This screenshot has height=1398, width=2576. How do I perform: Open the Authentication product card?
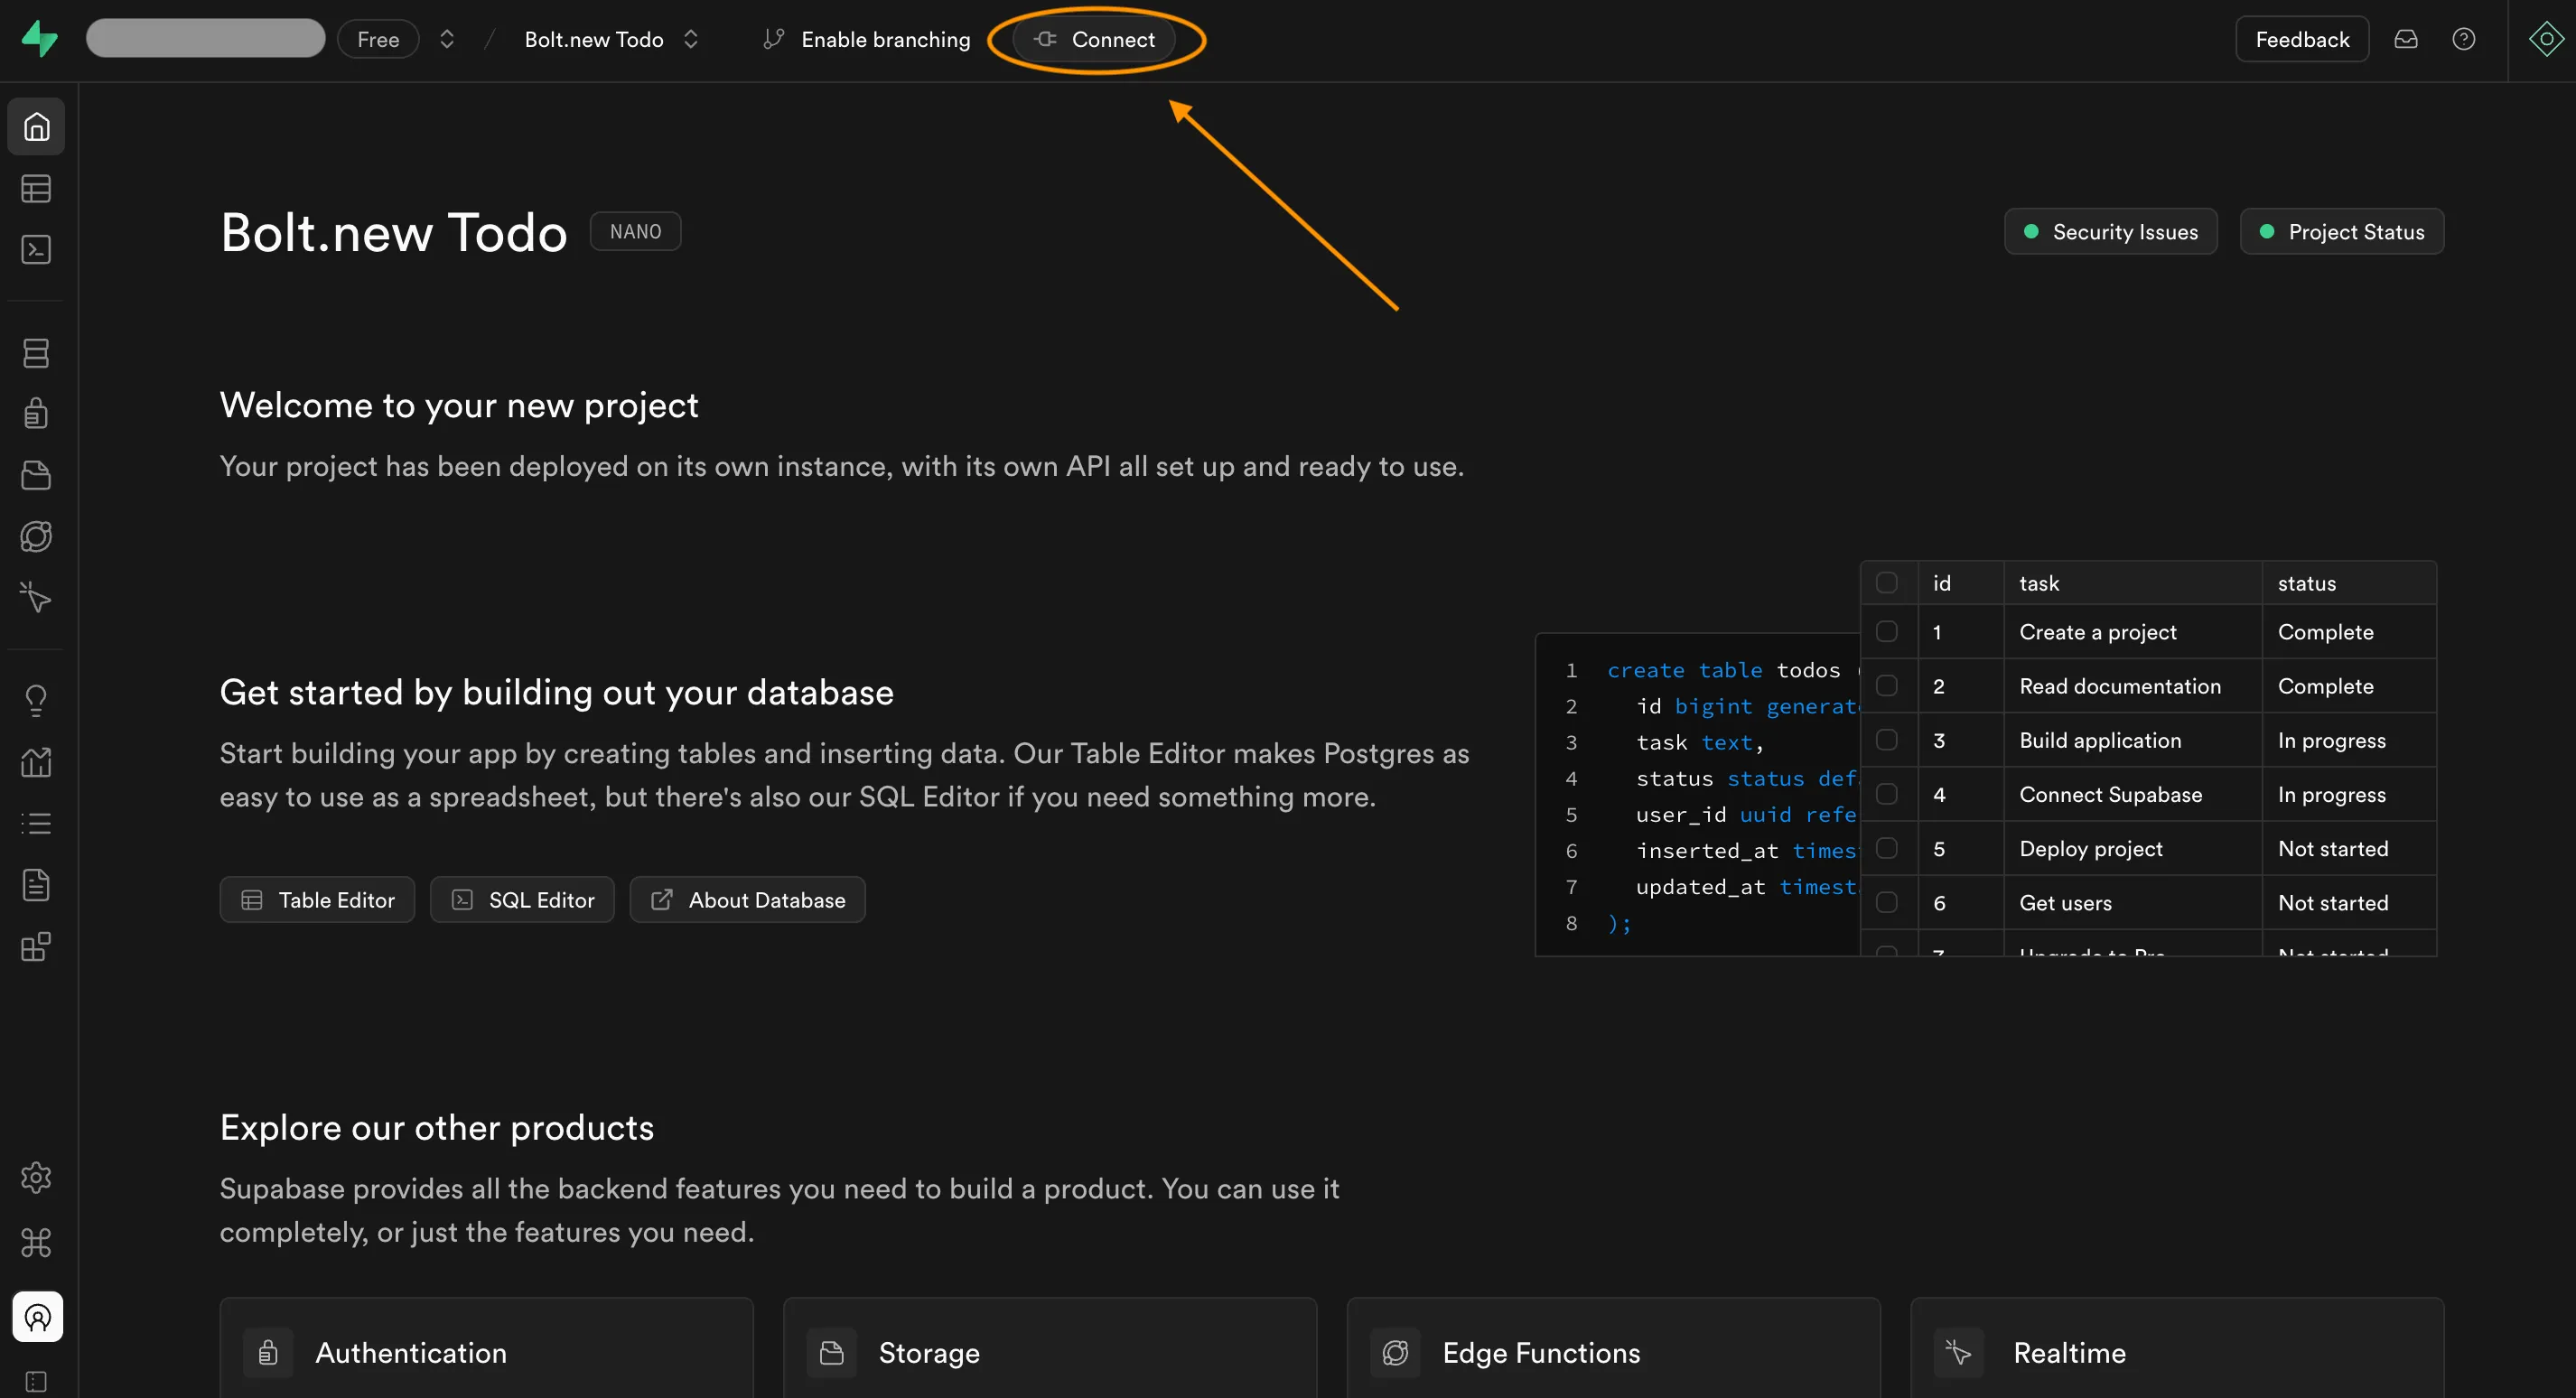click(x=486, y=1351)
